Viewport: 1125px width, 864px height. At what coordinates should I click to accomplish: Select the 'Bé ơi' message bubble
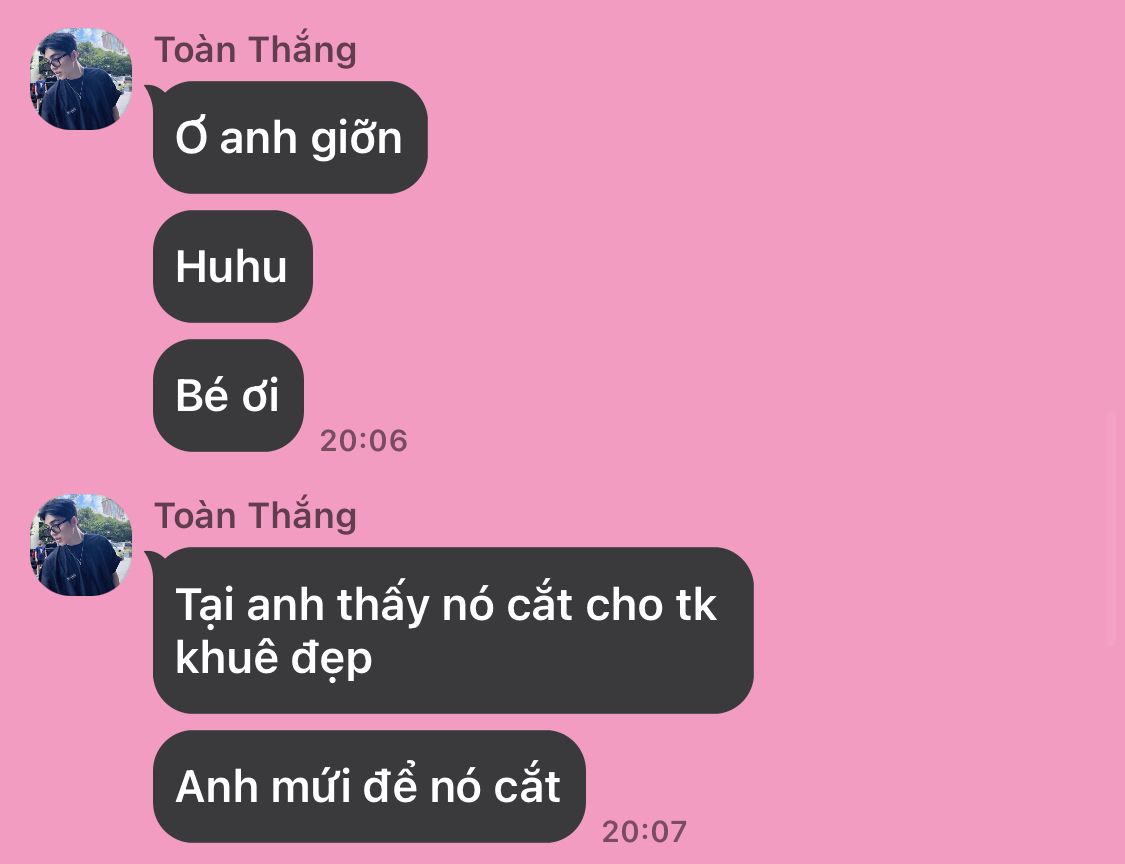click(228, 395)
